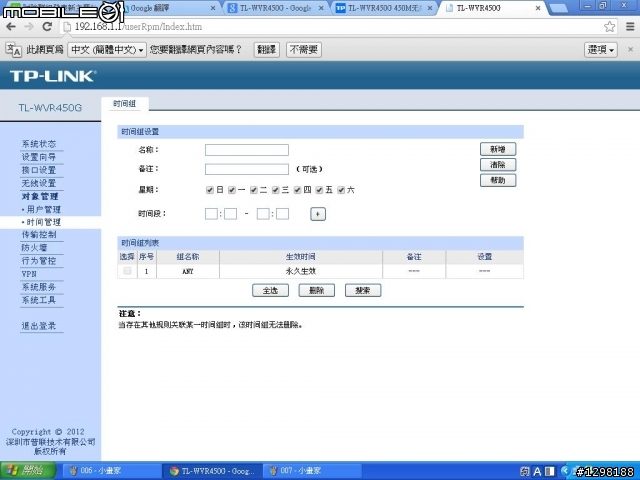Click the 名称 name input field
The image size is (640, 480).
point(247,150)
